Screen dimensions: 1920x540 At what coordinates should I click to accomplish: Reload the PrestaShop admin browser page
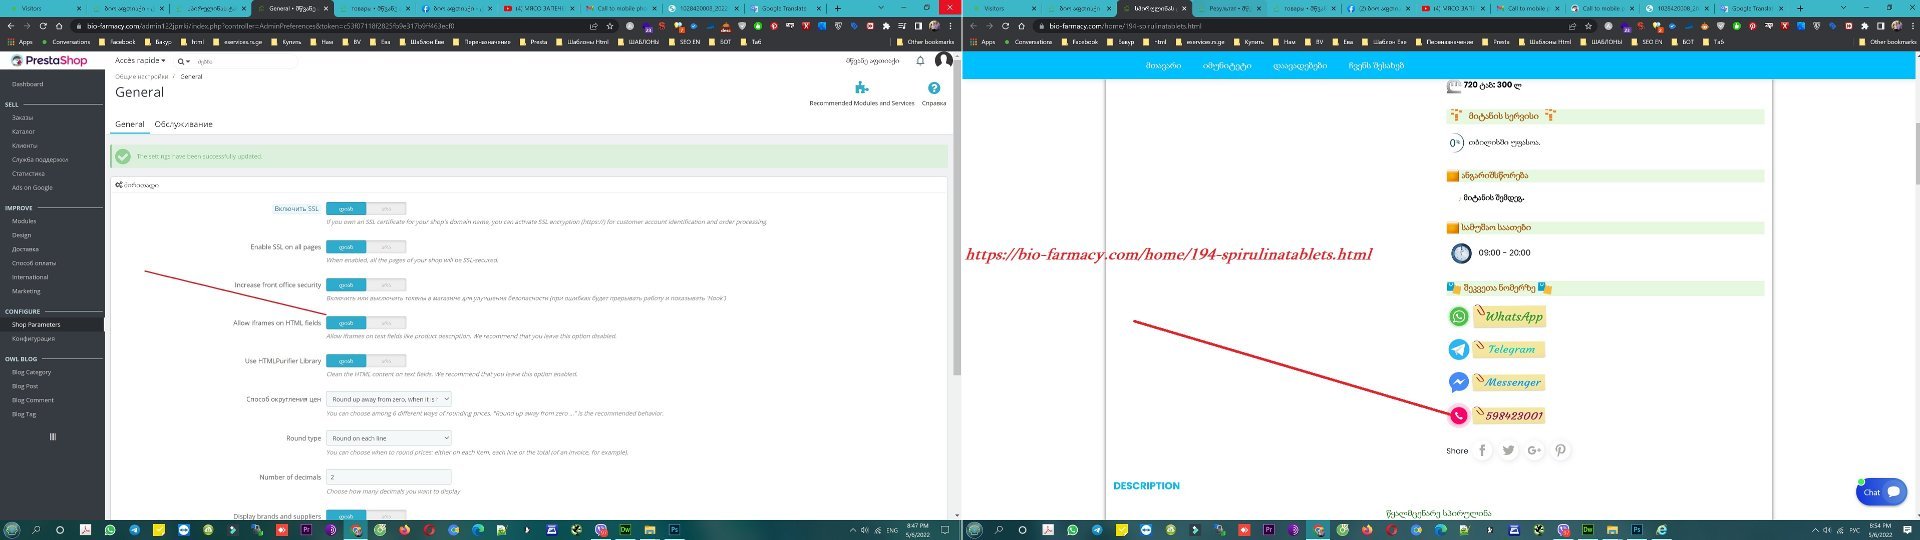(x=43, y=26)
